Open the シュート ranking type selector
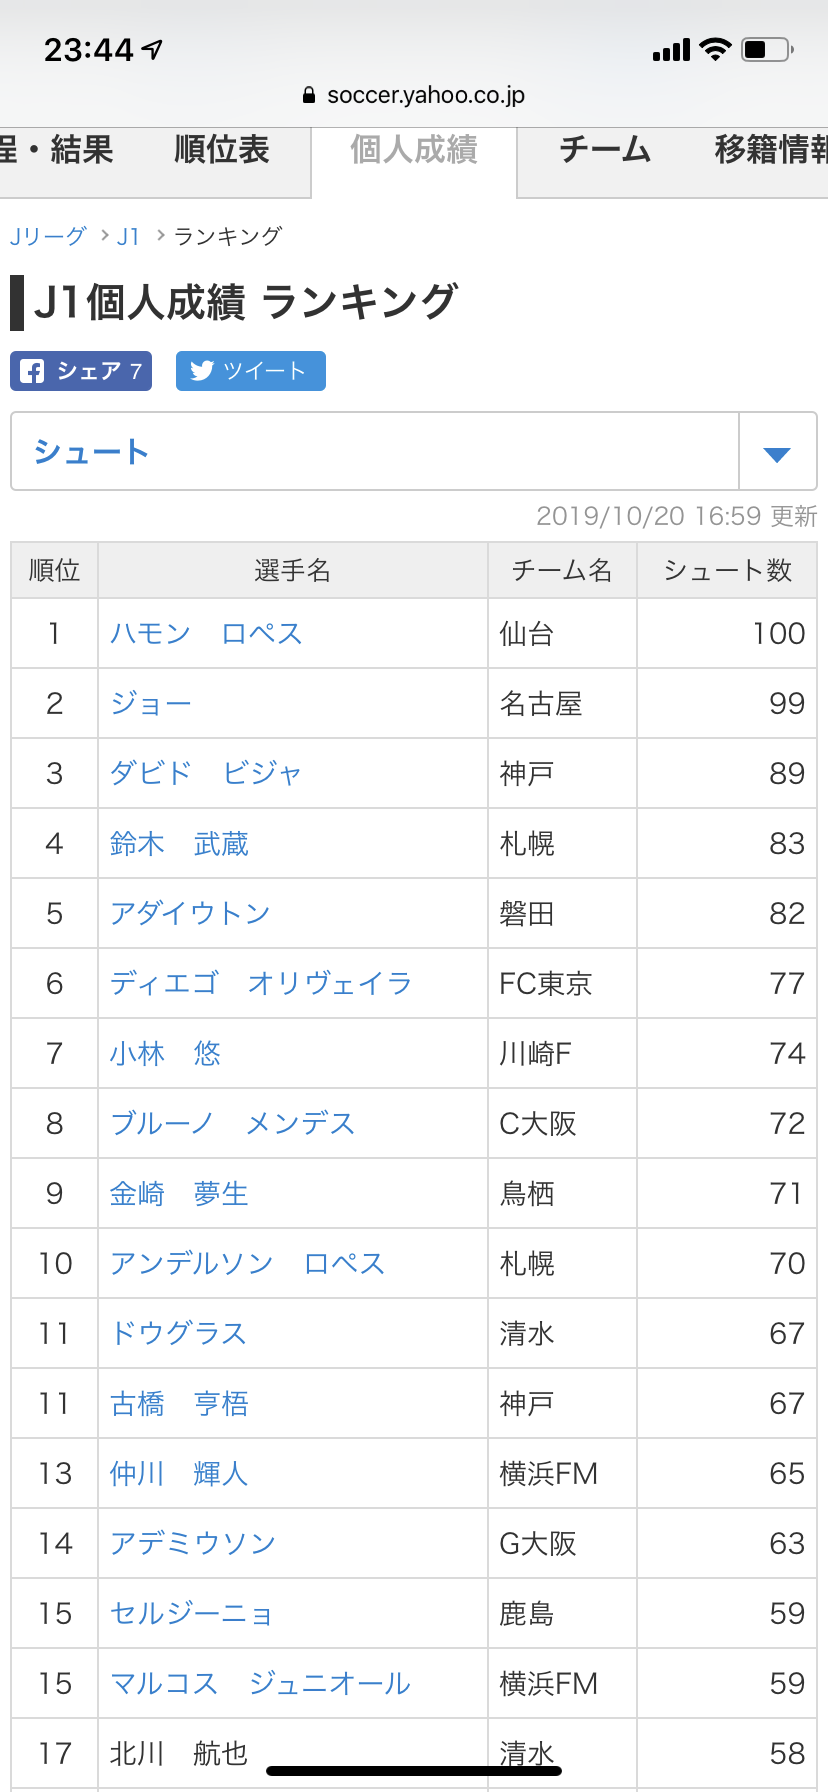 click(x=374, y=452)
